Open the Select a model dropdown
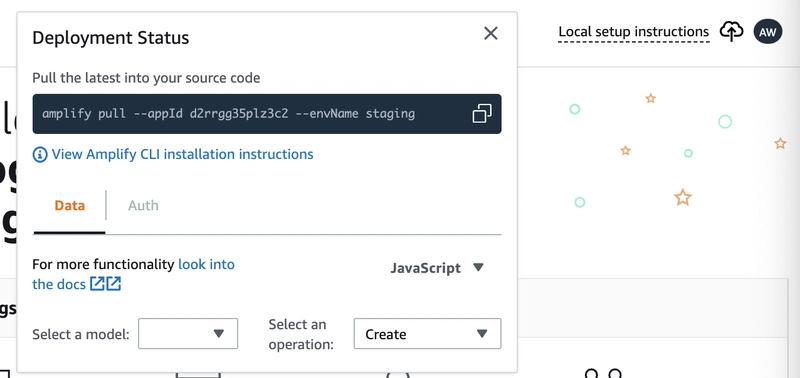This screenshot has height=378, width=800. (188, 334)
